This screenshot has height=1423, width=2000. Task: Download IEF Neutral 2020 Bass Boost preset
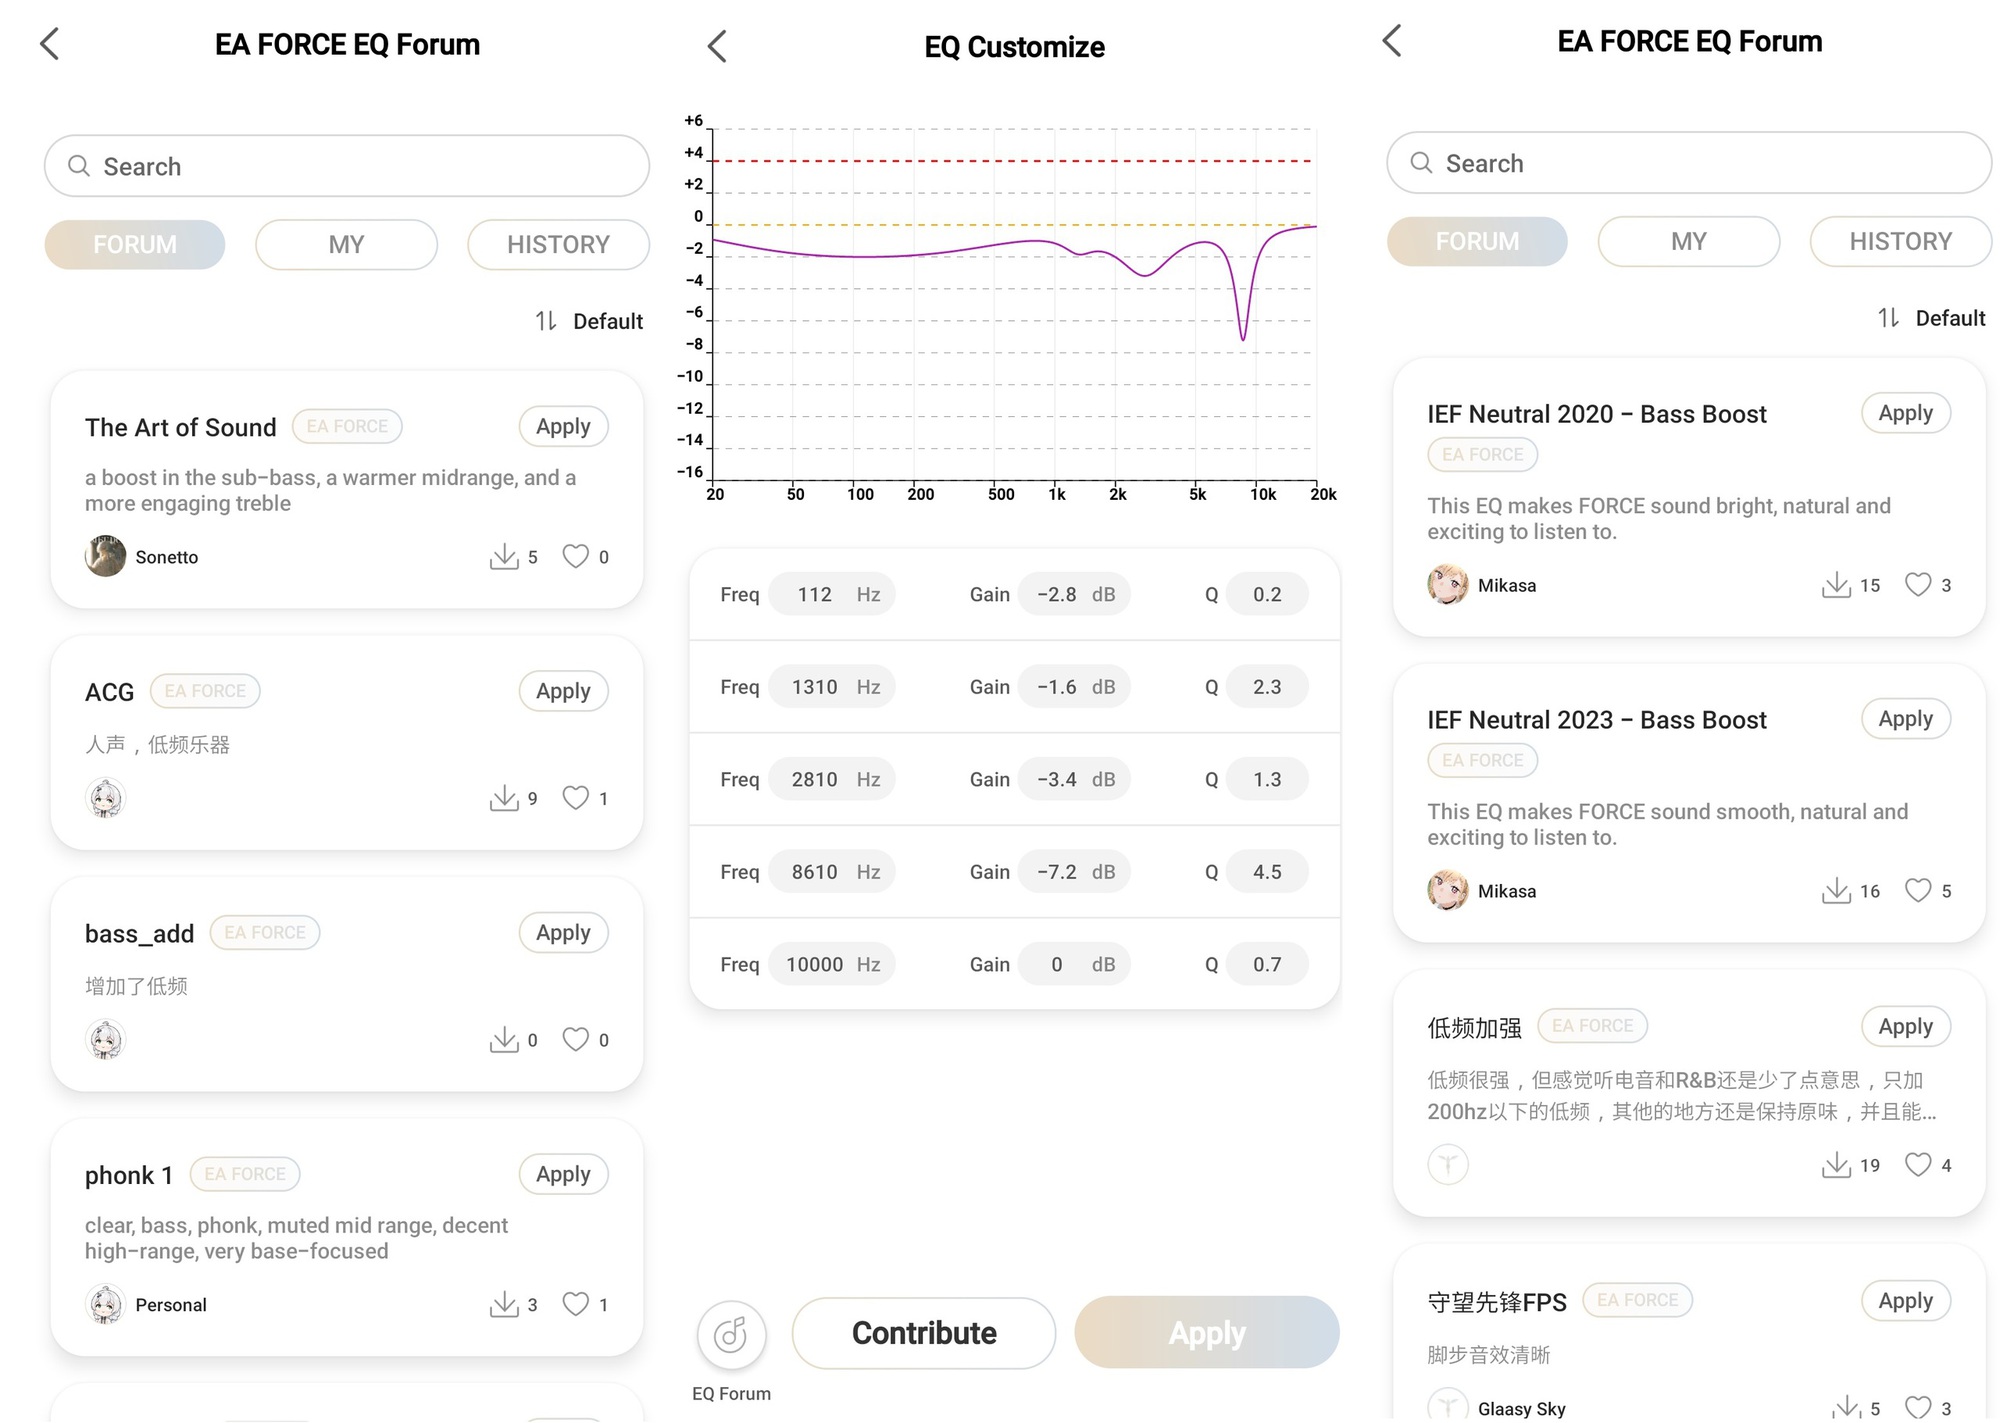1836,585
